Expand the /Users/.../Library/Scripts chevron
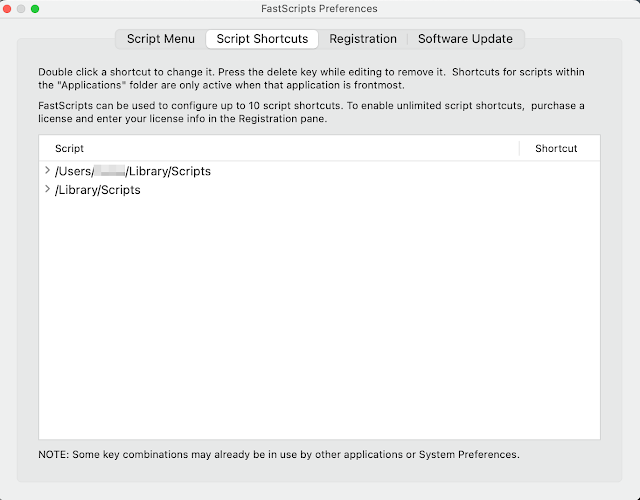The width and height of the screenshot is (640, 500). pyautogui.click(x=47, y=170)
